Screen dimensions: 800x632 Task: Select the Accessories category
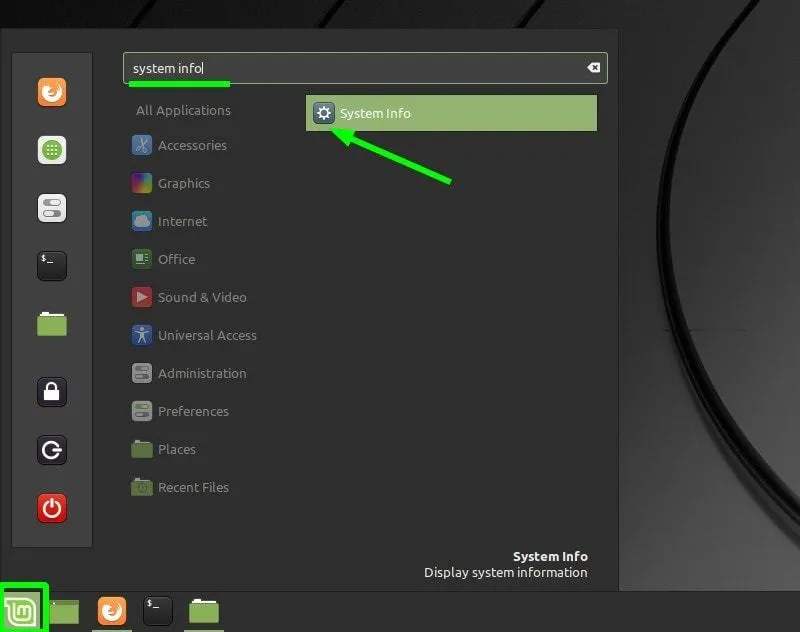(x=190, y=145)
